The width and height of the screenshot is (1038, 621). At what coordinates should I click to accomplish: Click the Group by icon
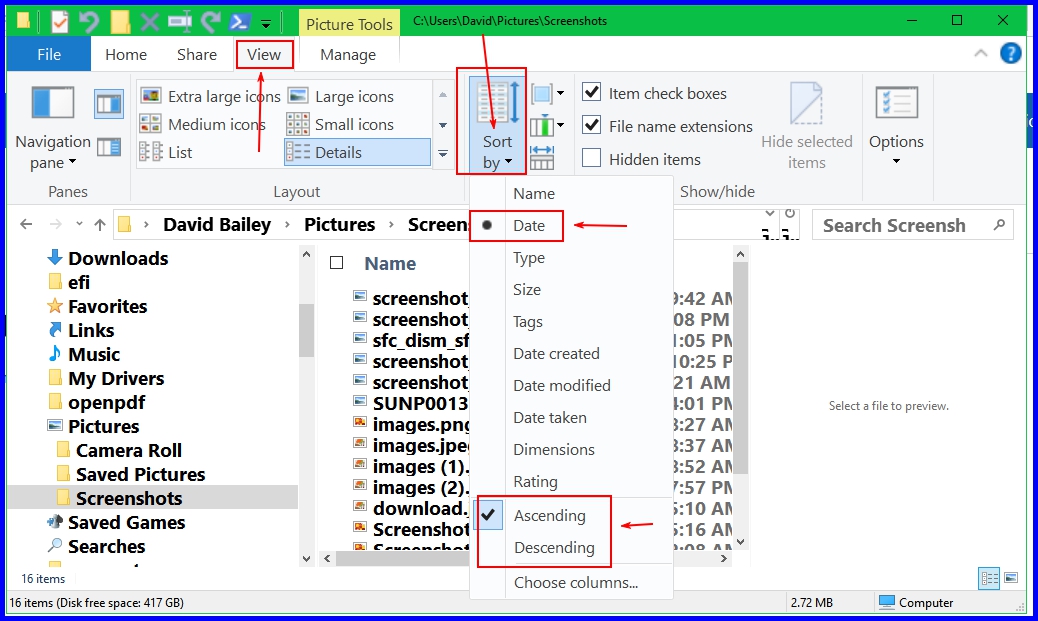point(542,94)
